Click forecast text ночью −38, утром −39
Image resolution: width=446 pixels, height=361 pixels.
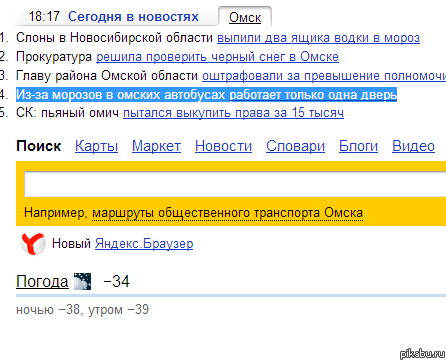coord(82,310)
